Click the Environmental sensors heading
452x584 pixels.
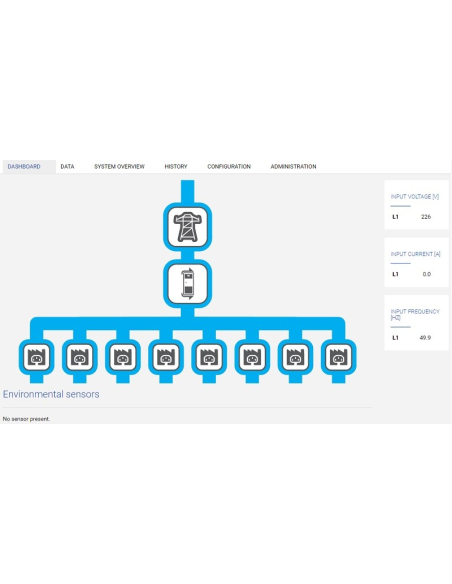(51, 394)
